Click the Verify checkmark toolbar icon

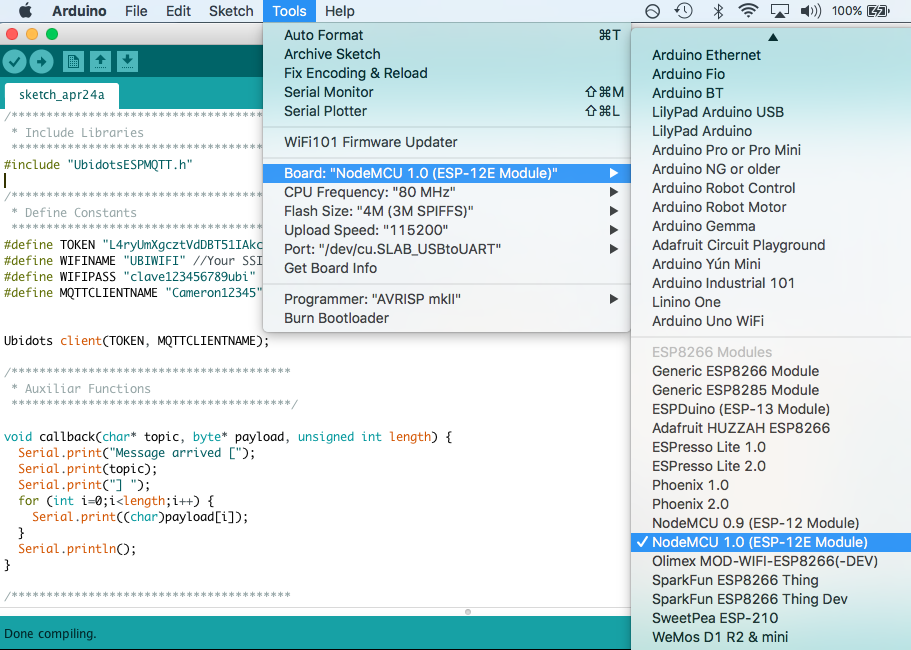[x=15, y=62]
